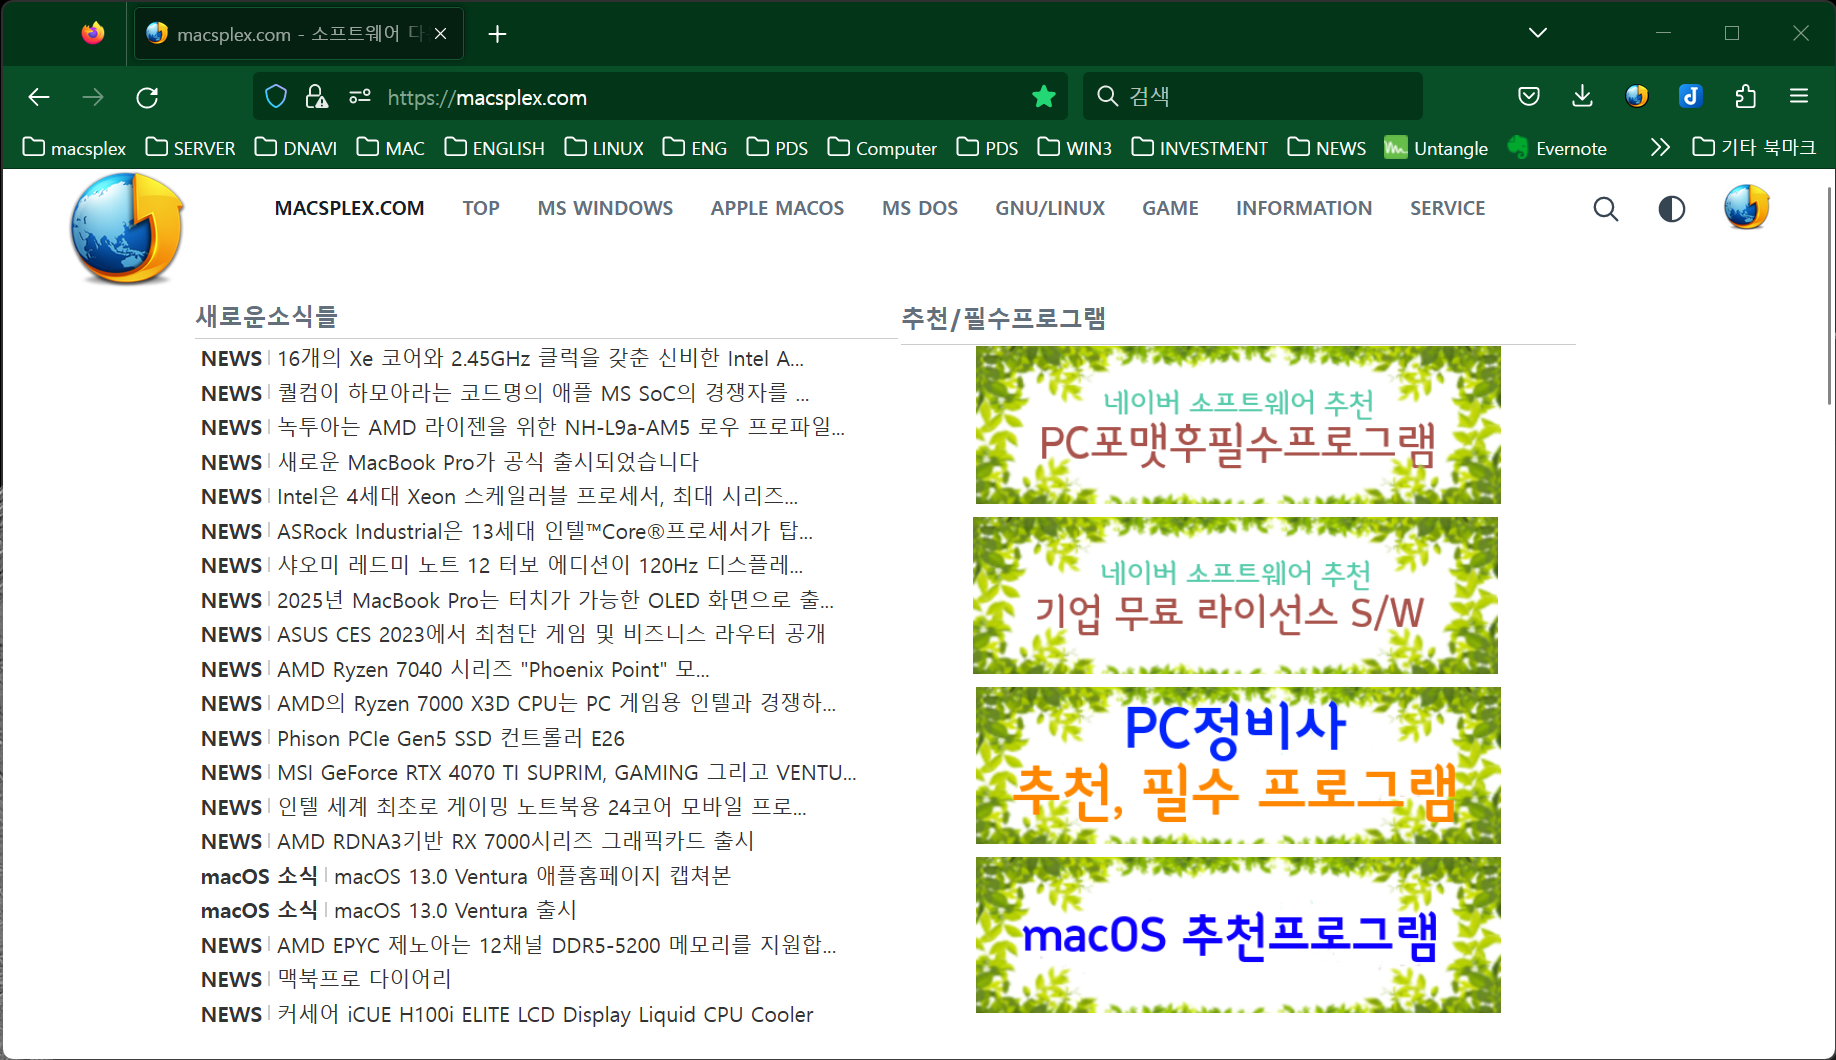The height and width of the screenshot is (1060, 1836).
Task: Open the 16개의 Xe 코어 Intel article
Action: point(540,358)
